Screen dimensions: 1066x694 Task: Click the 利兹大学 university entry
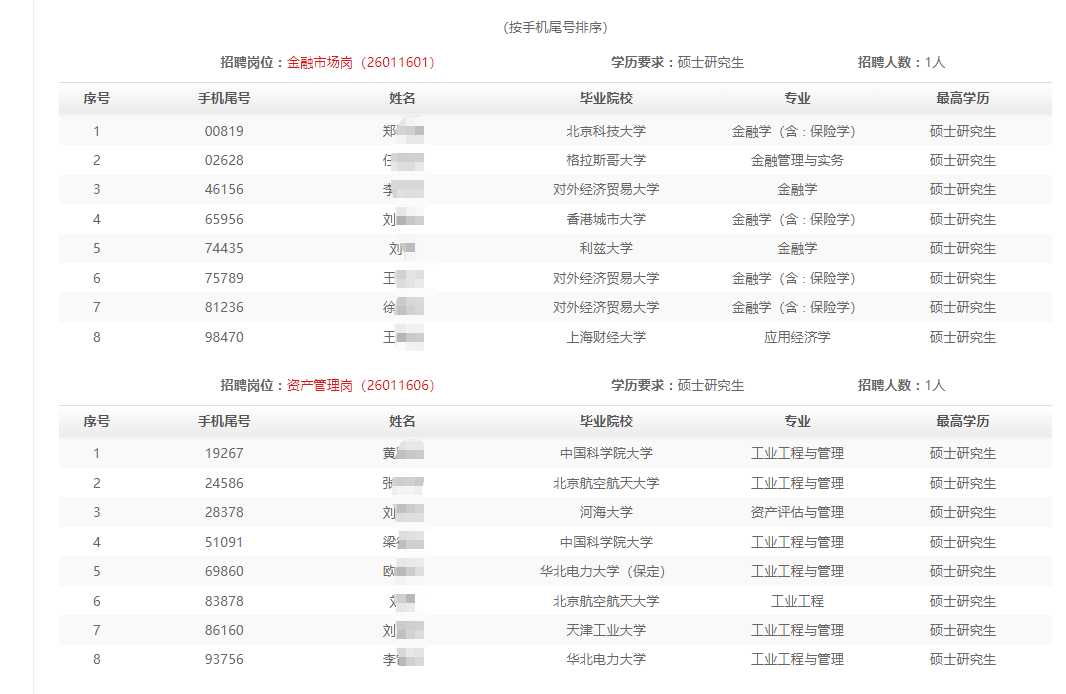pyautogui.click(x=606, y=248)
